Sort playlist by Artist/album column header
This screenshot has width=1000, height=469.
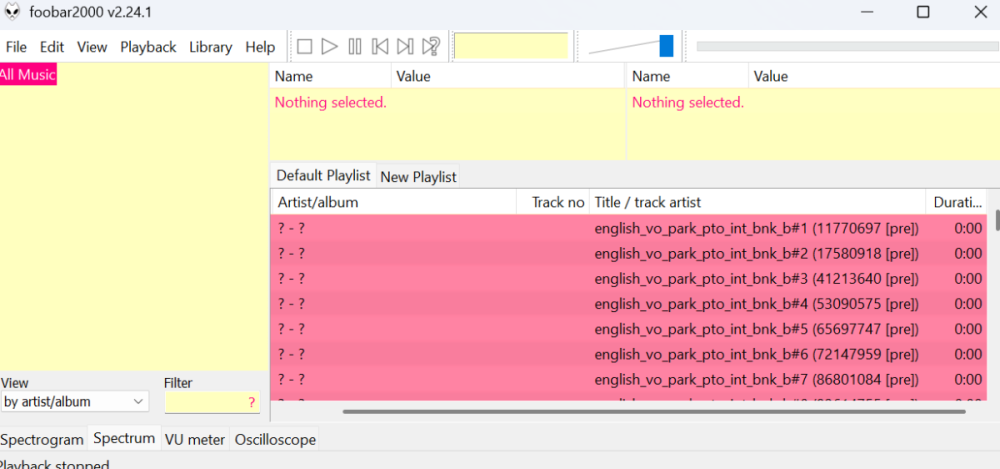pyautogui.click(x=390, y=202)
